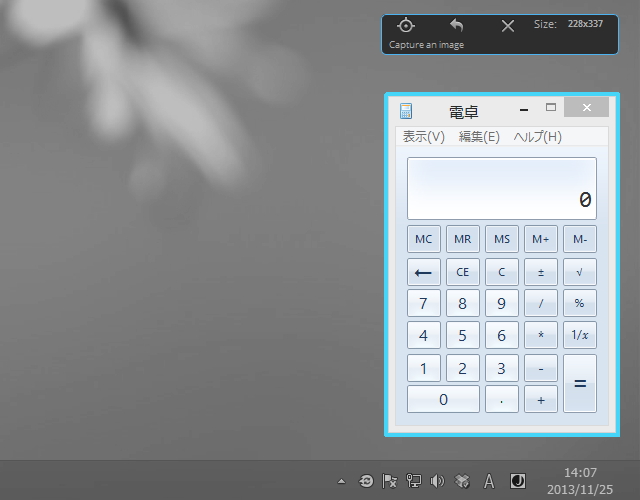Click the undo arrow in capture toolbar
The height and width of the screenshot is (500, 640).
pos(457,25)
